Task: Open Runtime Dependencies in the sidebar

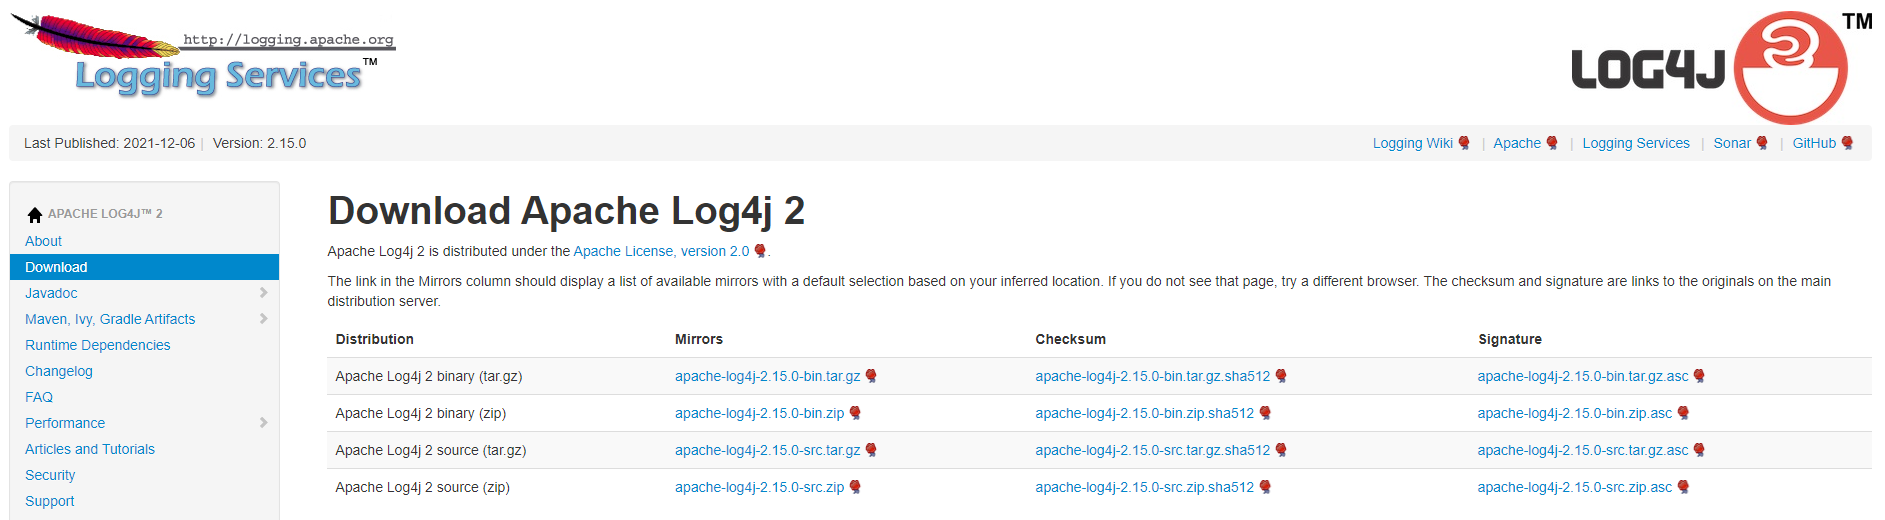Action: click(x=97, y=345)
